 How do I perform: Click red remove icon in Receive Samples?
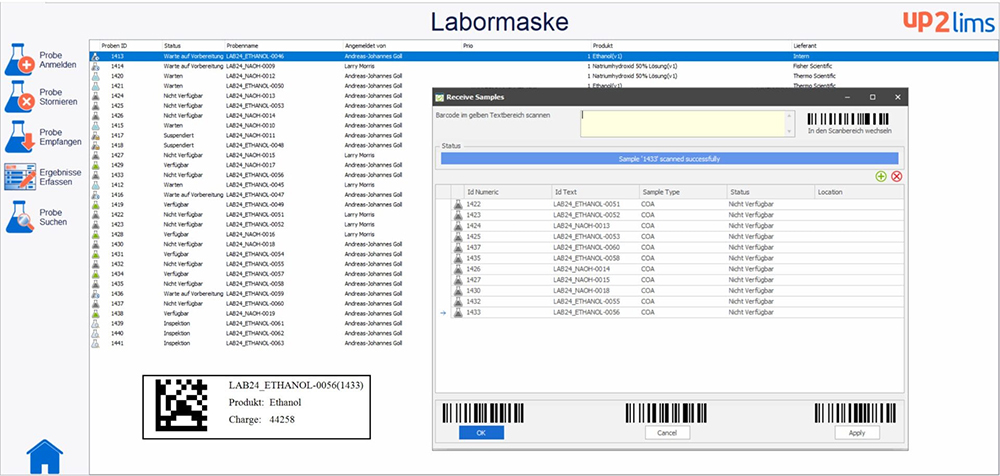(897, 176)
